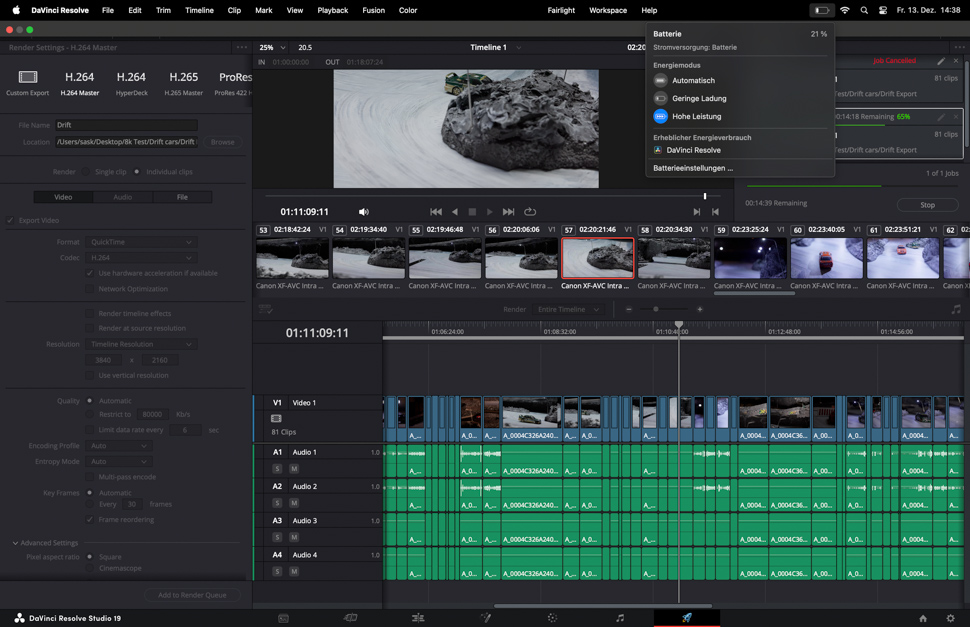970x627 pixels.
Task: Edit the cancelled render job pencil icon
Action: (941, 61)
